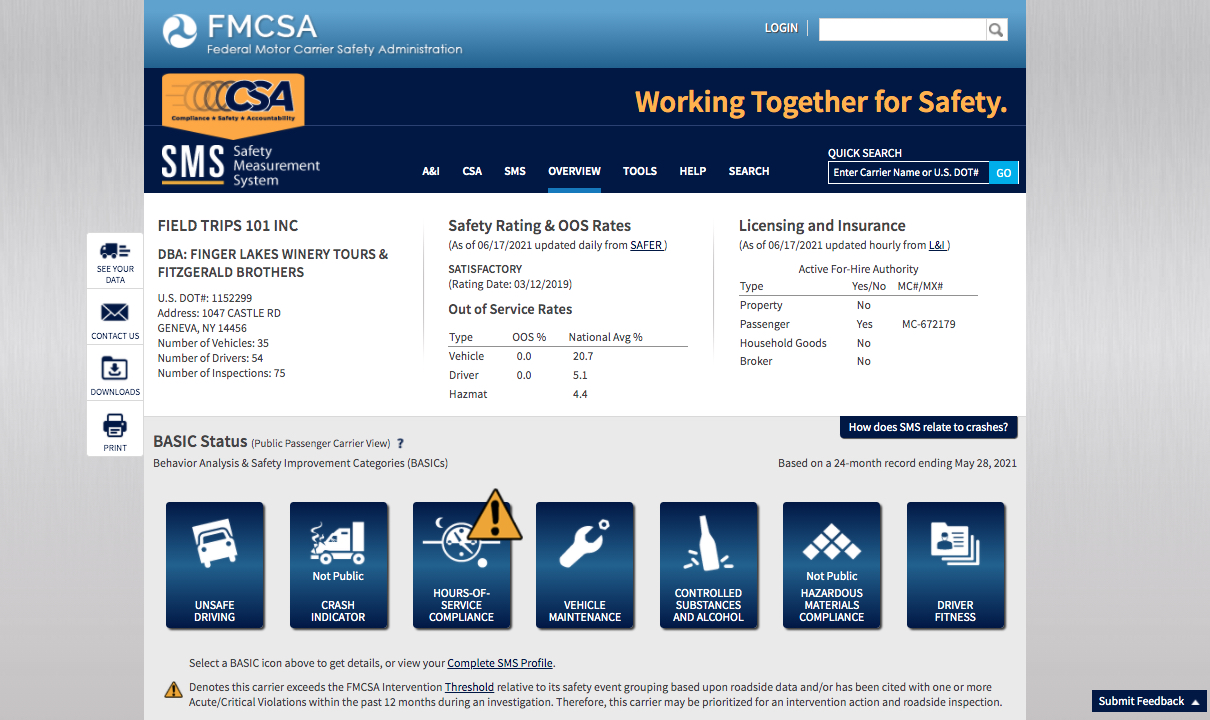Open Crash Indicator BASIC tile

[x=338, y=565]
